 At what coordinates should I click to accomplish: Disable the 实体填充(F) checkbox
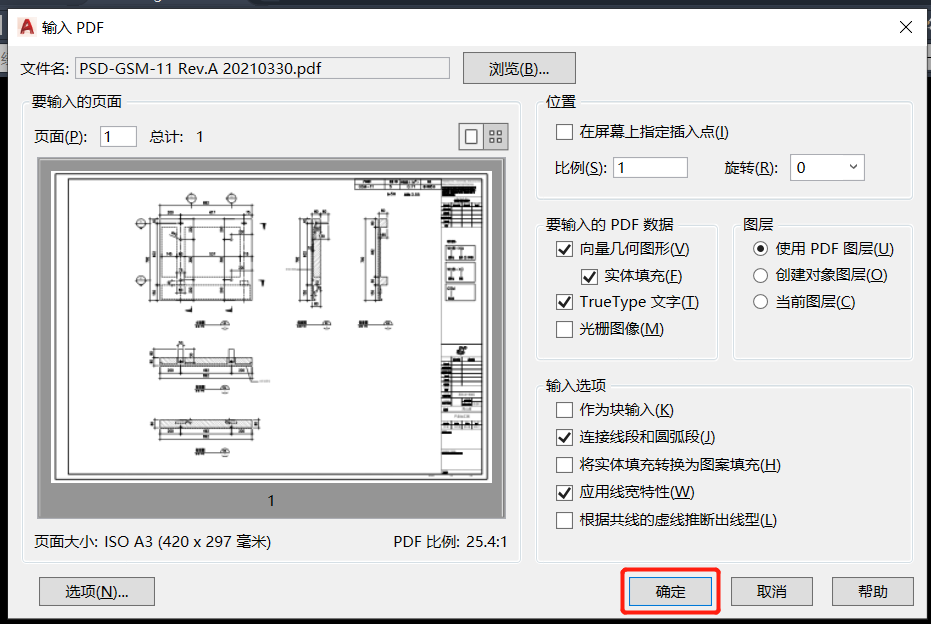(589, 276)
